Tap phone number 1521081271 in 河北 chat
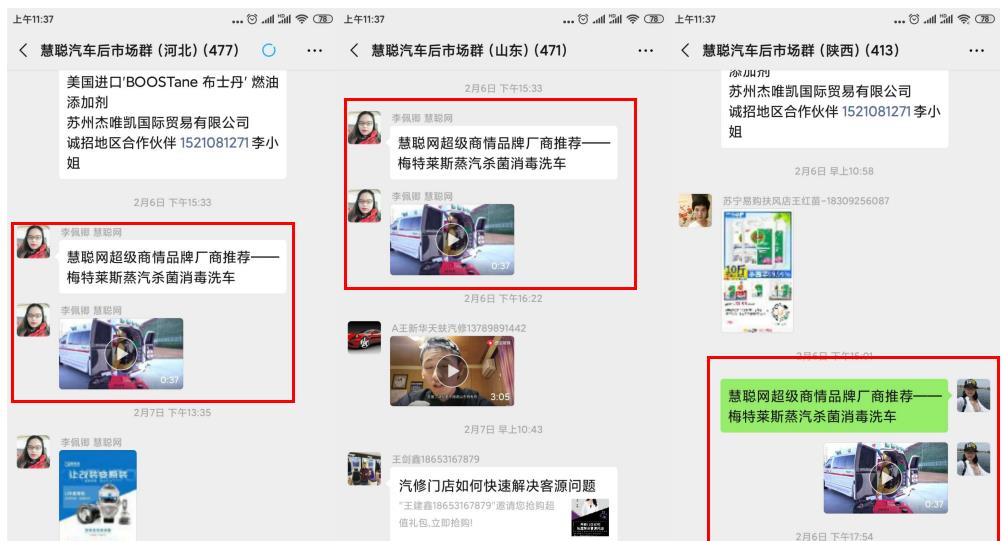The image size is (1003, 541). click(214, 143)
